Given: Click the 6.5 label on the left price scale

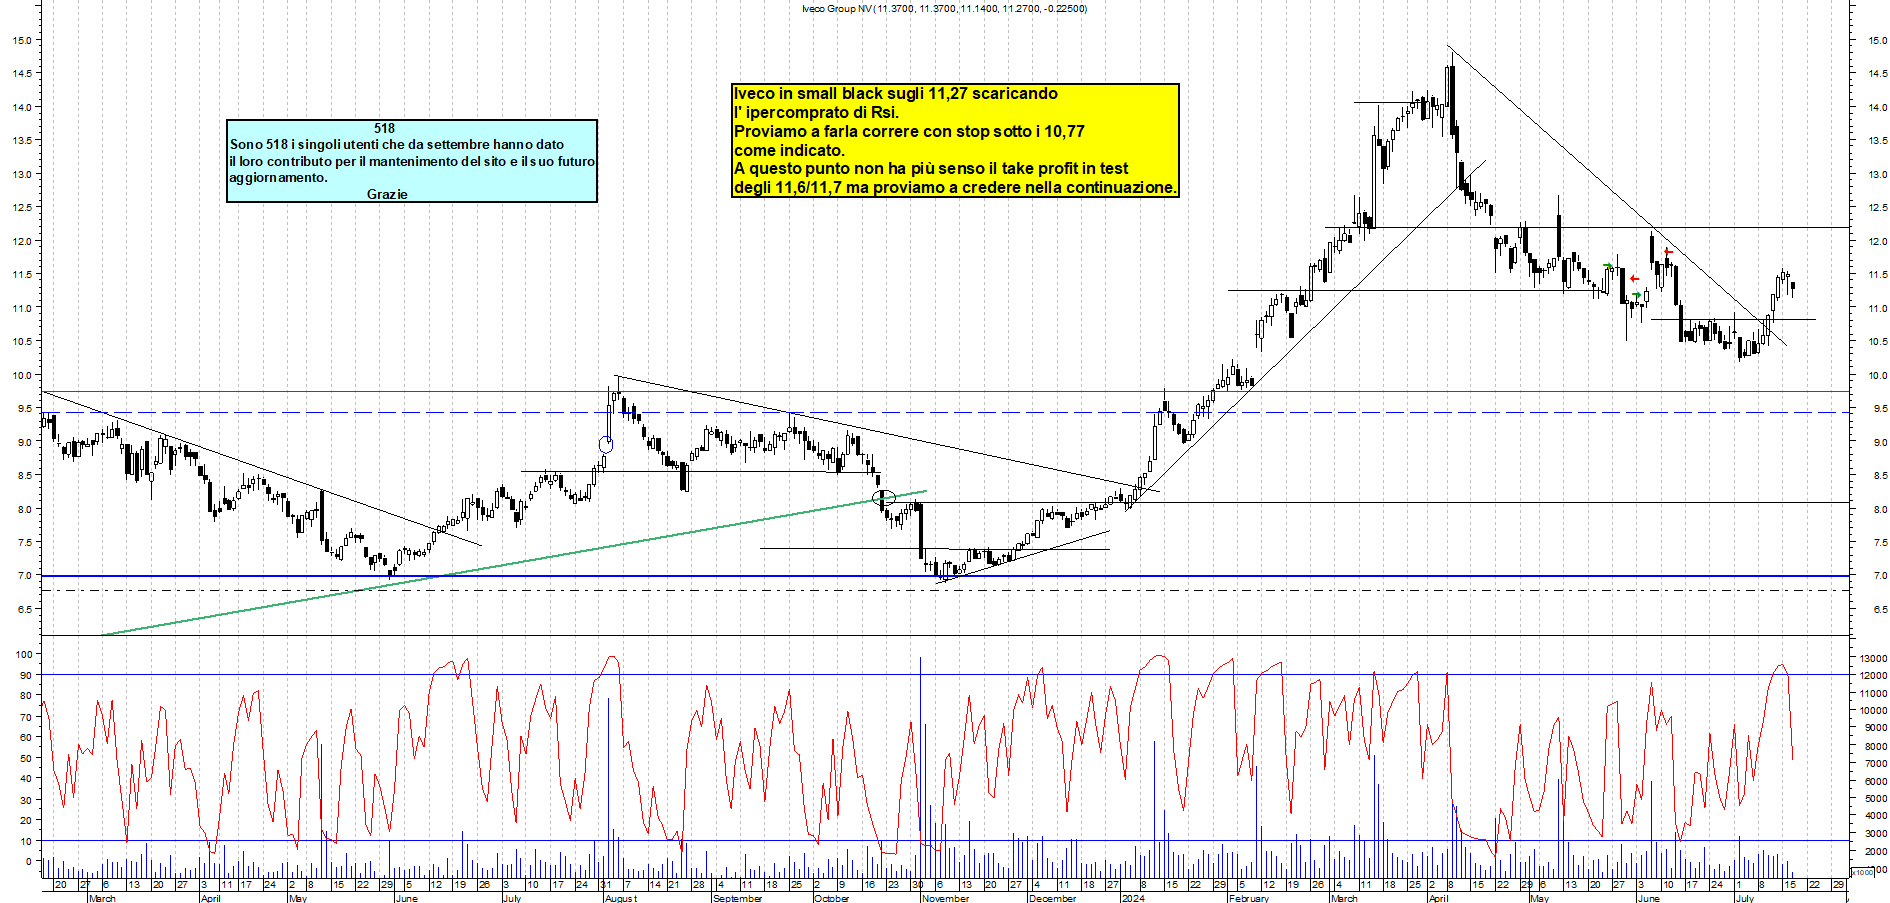Looking at the screenshot, I should 23,609.
